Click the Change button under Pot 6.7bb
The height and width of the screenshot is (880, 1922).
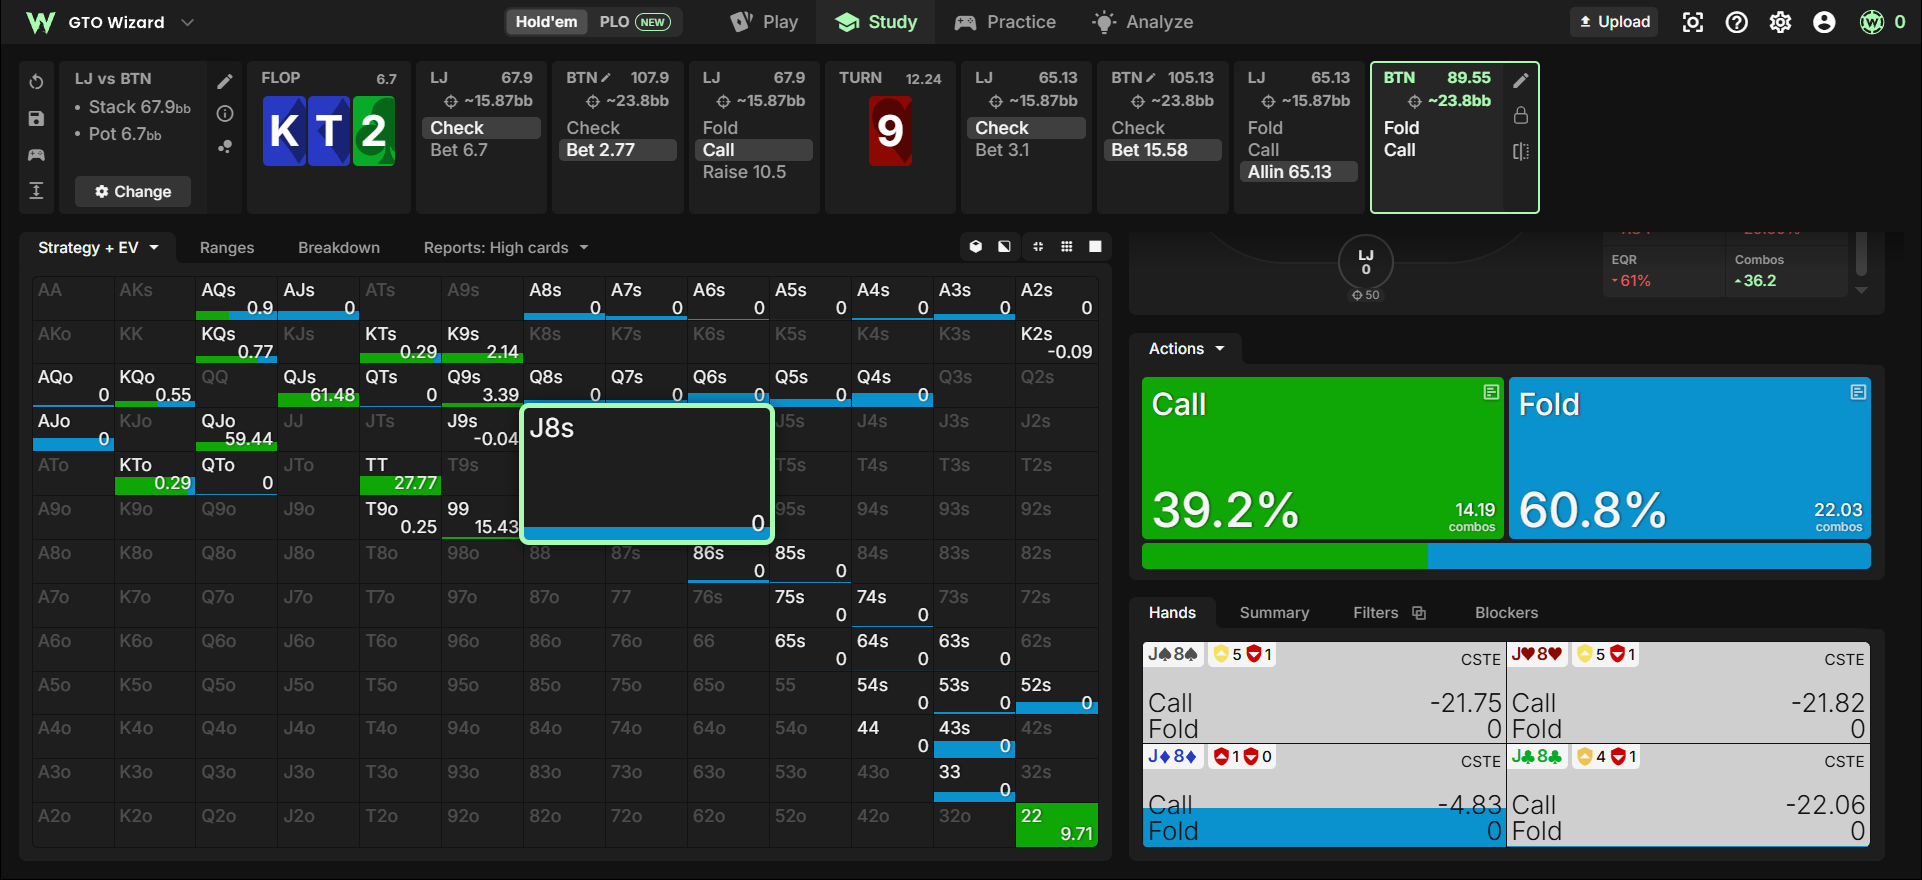pyautogui.click(x=133, y=191)
